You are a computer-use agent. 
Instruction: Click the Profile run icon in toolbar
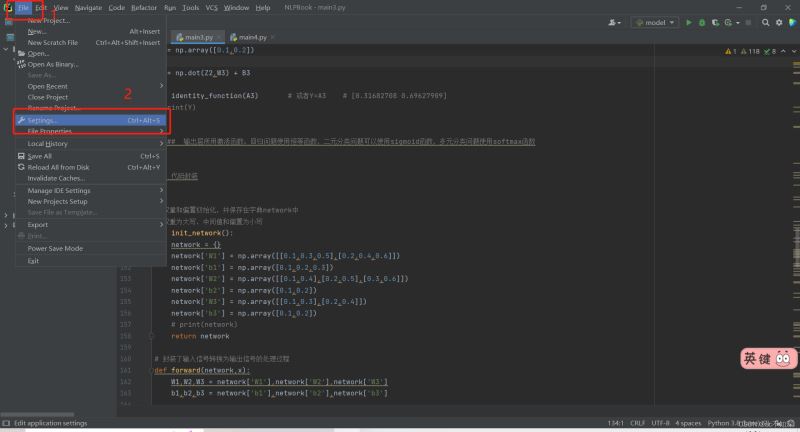pyautogui.click(x=728, y=22)
